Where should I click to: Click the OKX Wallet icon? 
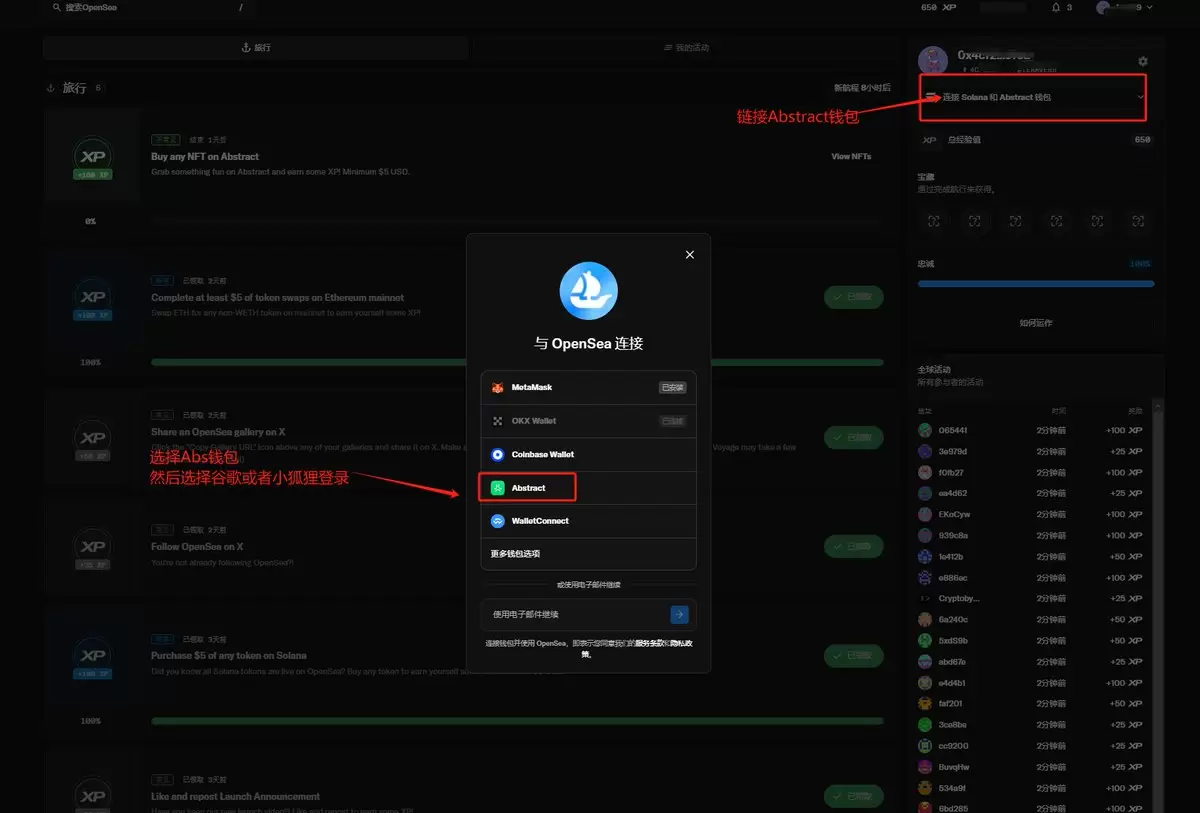(x=498, y=421)
